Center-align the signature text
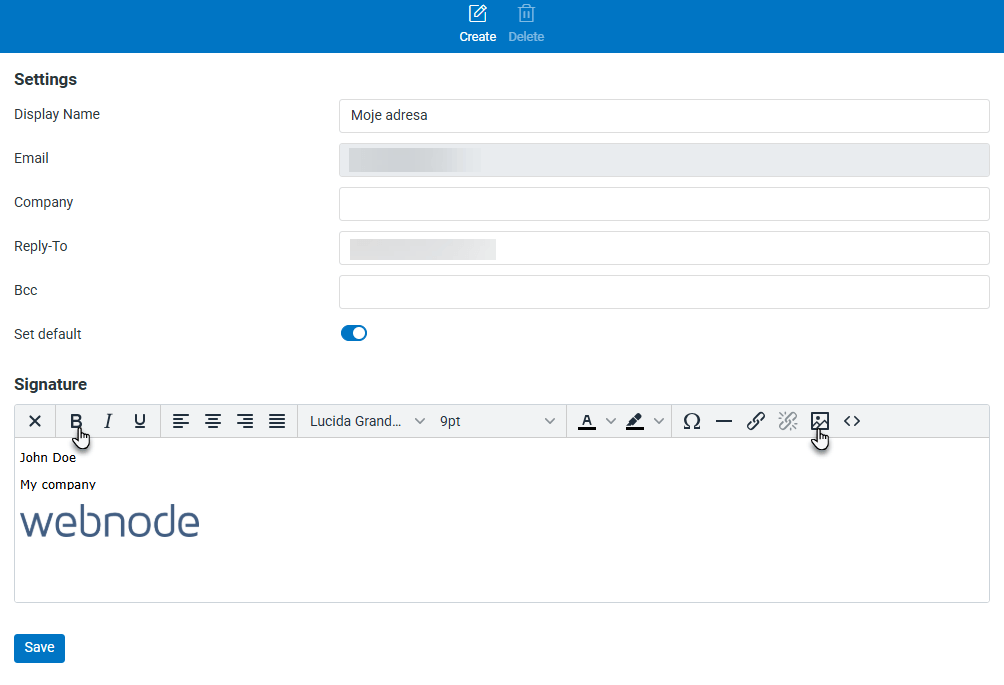Image resolution: width=1004 pixels, height=685 pixels. click(213, 421)
